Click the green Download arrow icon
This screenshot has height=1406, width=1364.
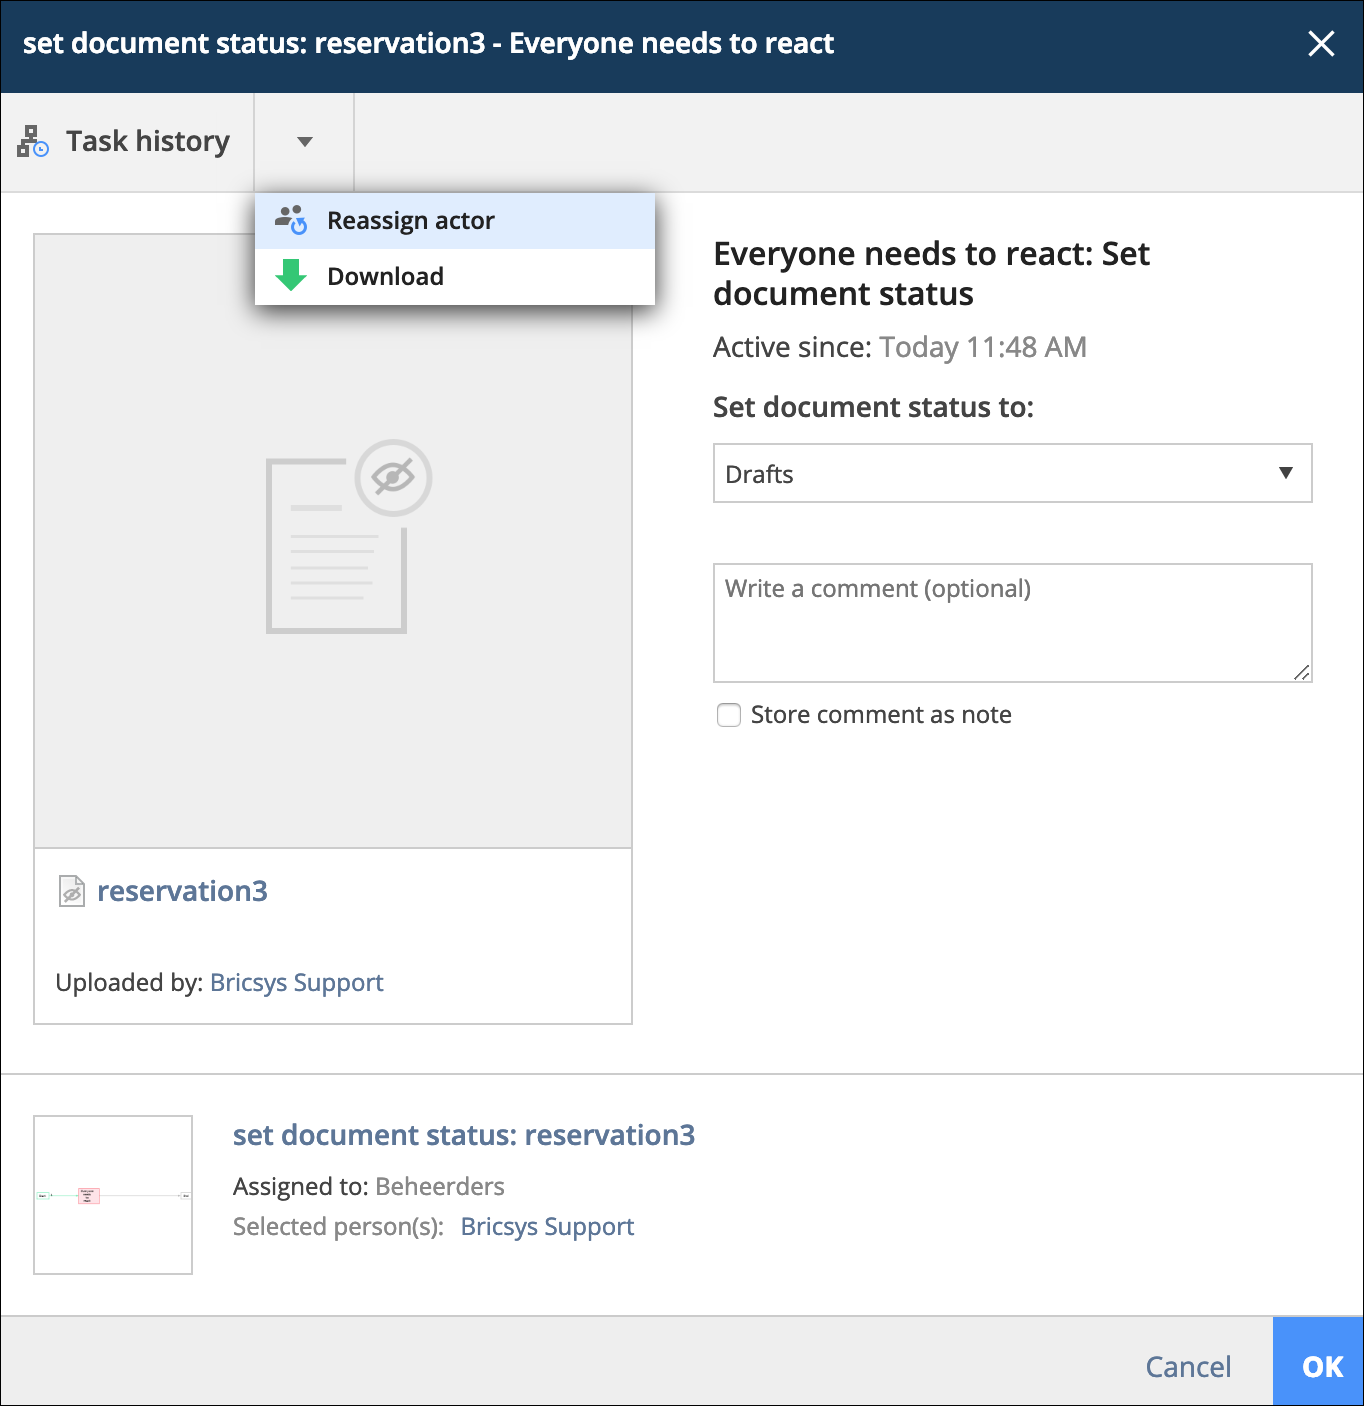[x=291, y=276]
